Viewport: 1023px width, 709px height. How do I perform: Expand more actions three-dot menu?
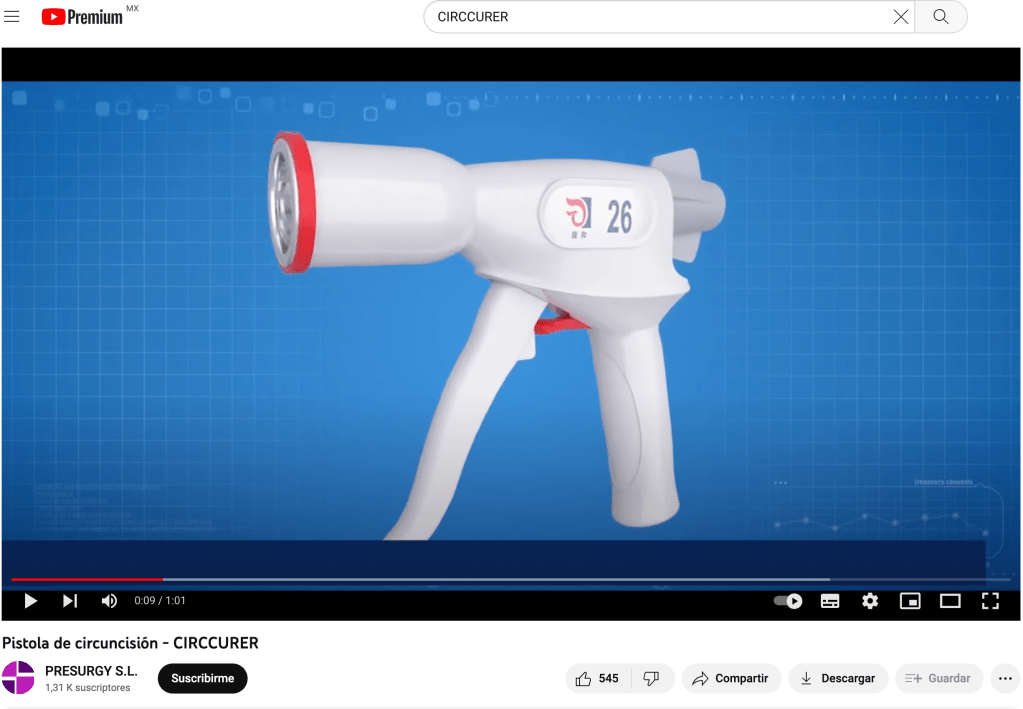1005,678
